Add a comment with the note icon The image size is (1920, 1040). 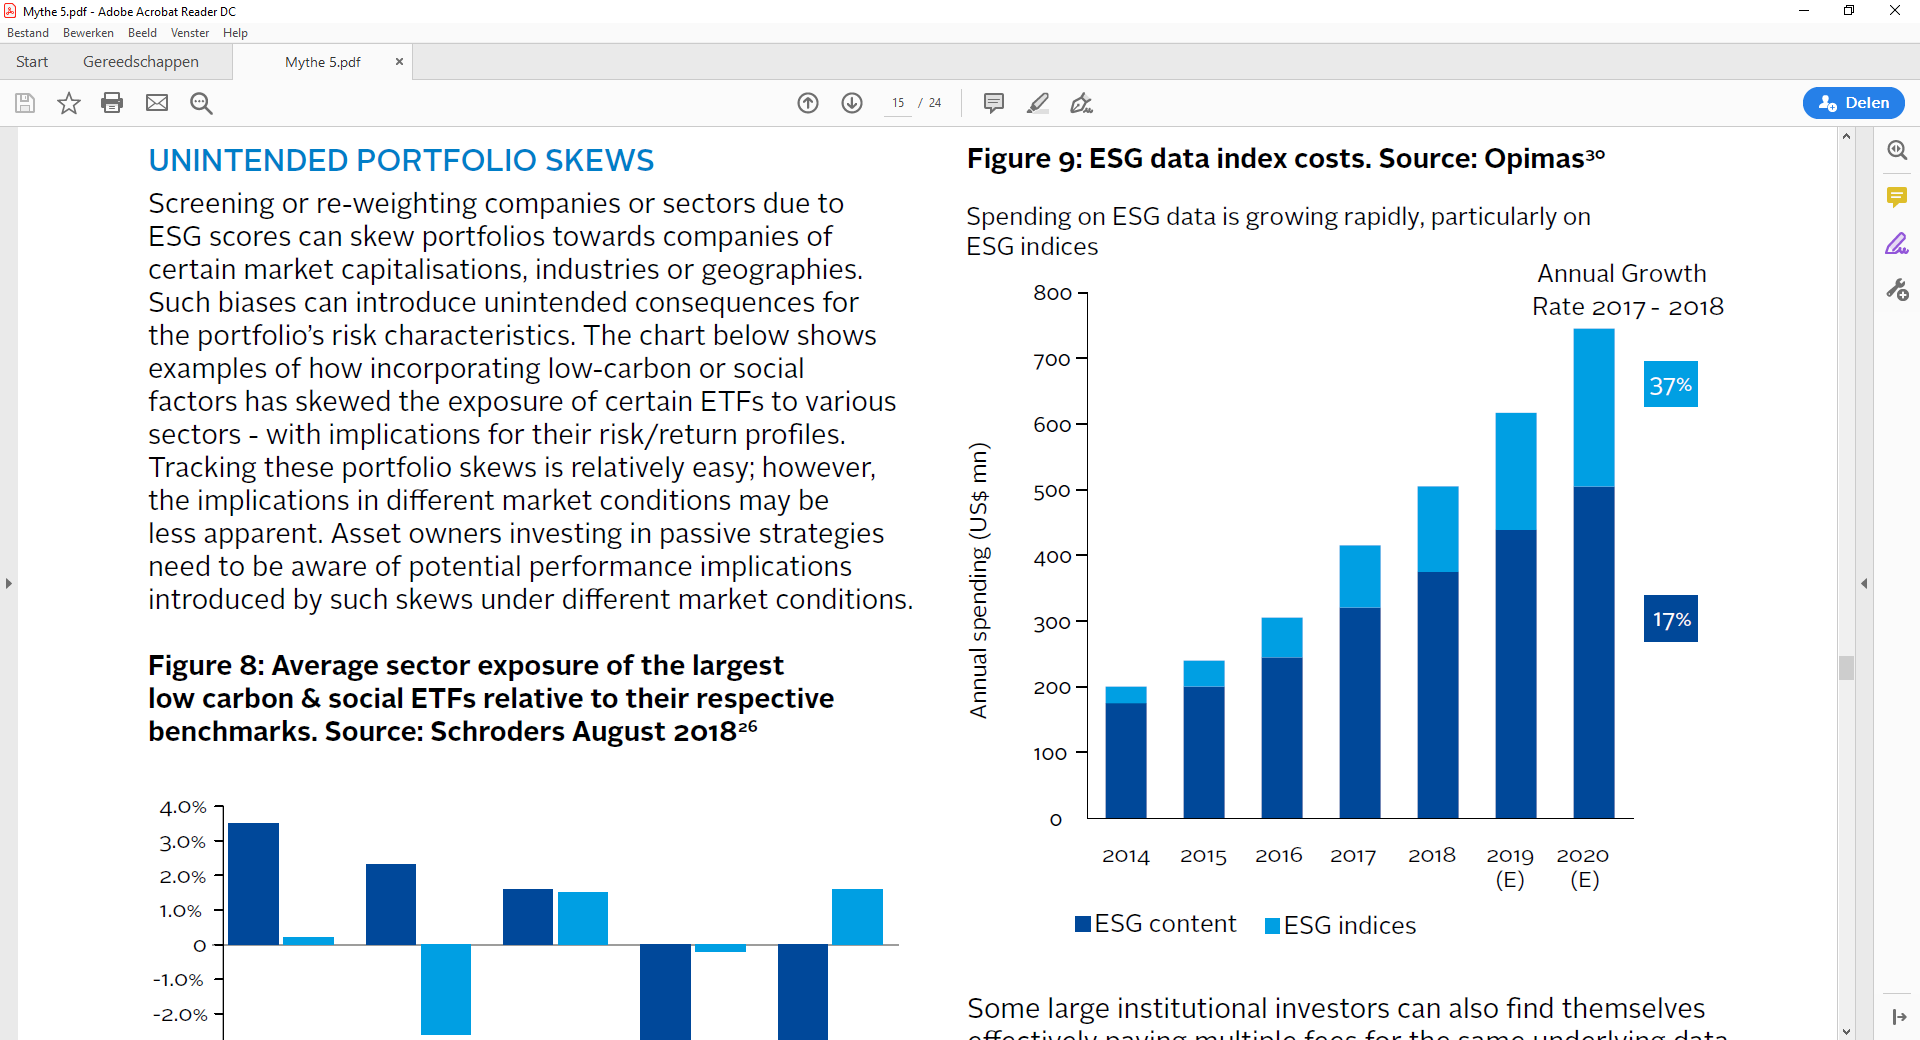pos(993,103)
